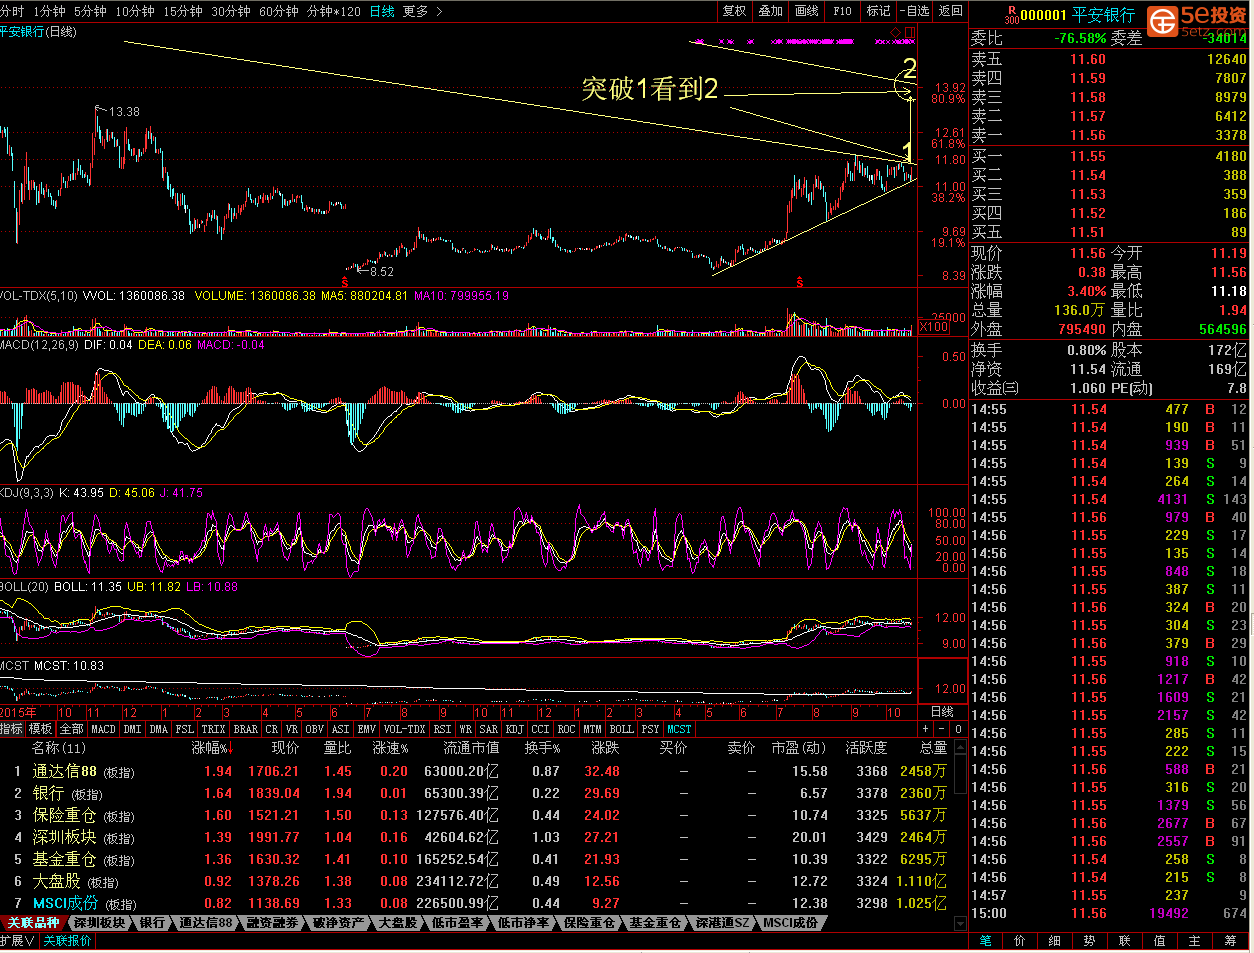1254x953 pixels.
Task: Click the 叠加 overlay button
Action: pos(771,11)
